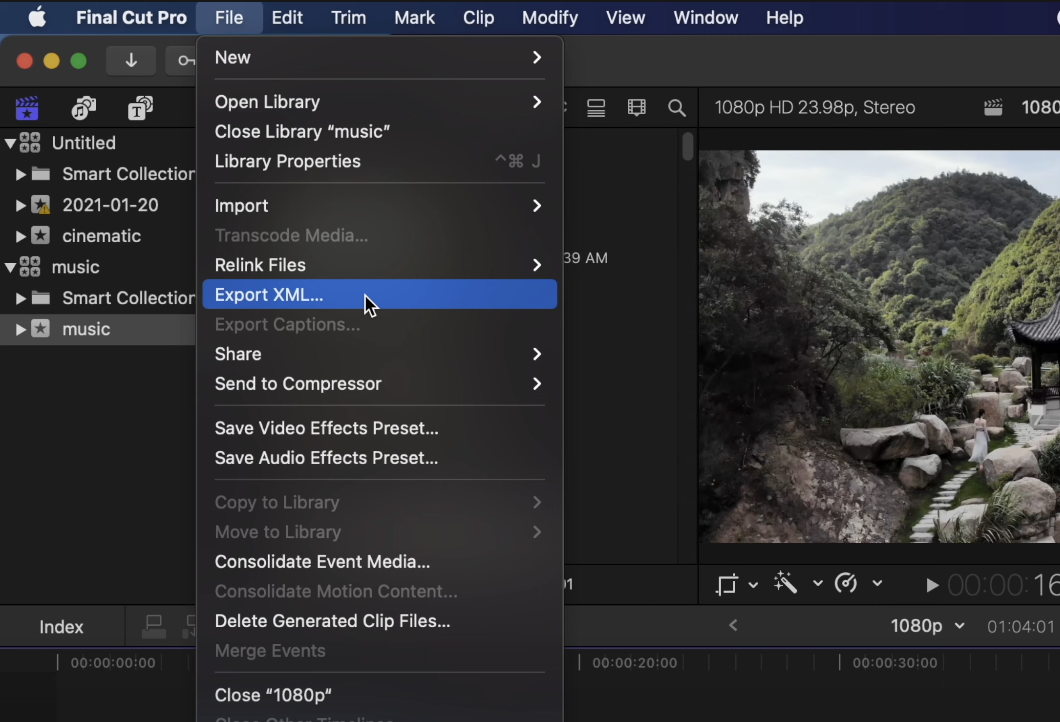Open the timeline Index
The width and height of the screenshot is (1060, 722).
61,627
